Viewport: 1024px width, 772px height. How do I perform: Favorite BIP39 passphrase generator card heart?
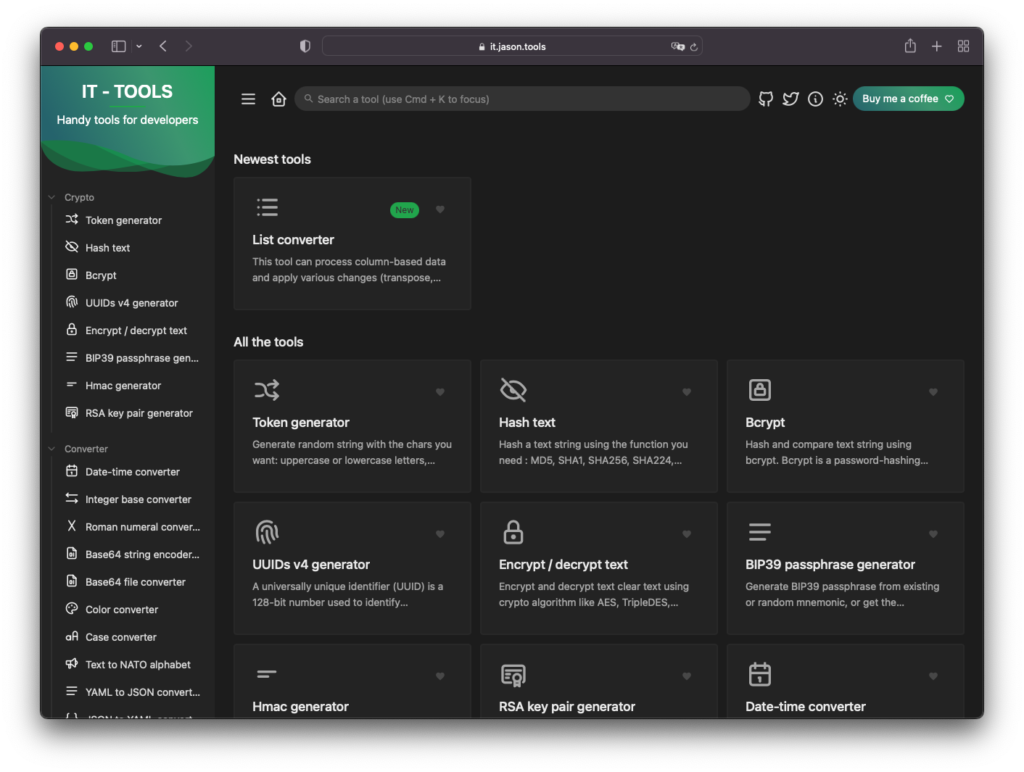click(933, 534)
